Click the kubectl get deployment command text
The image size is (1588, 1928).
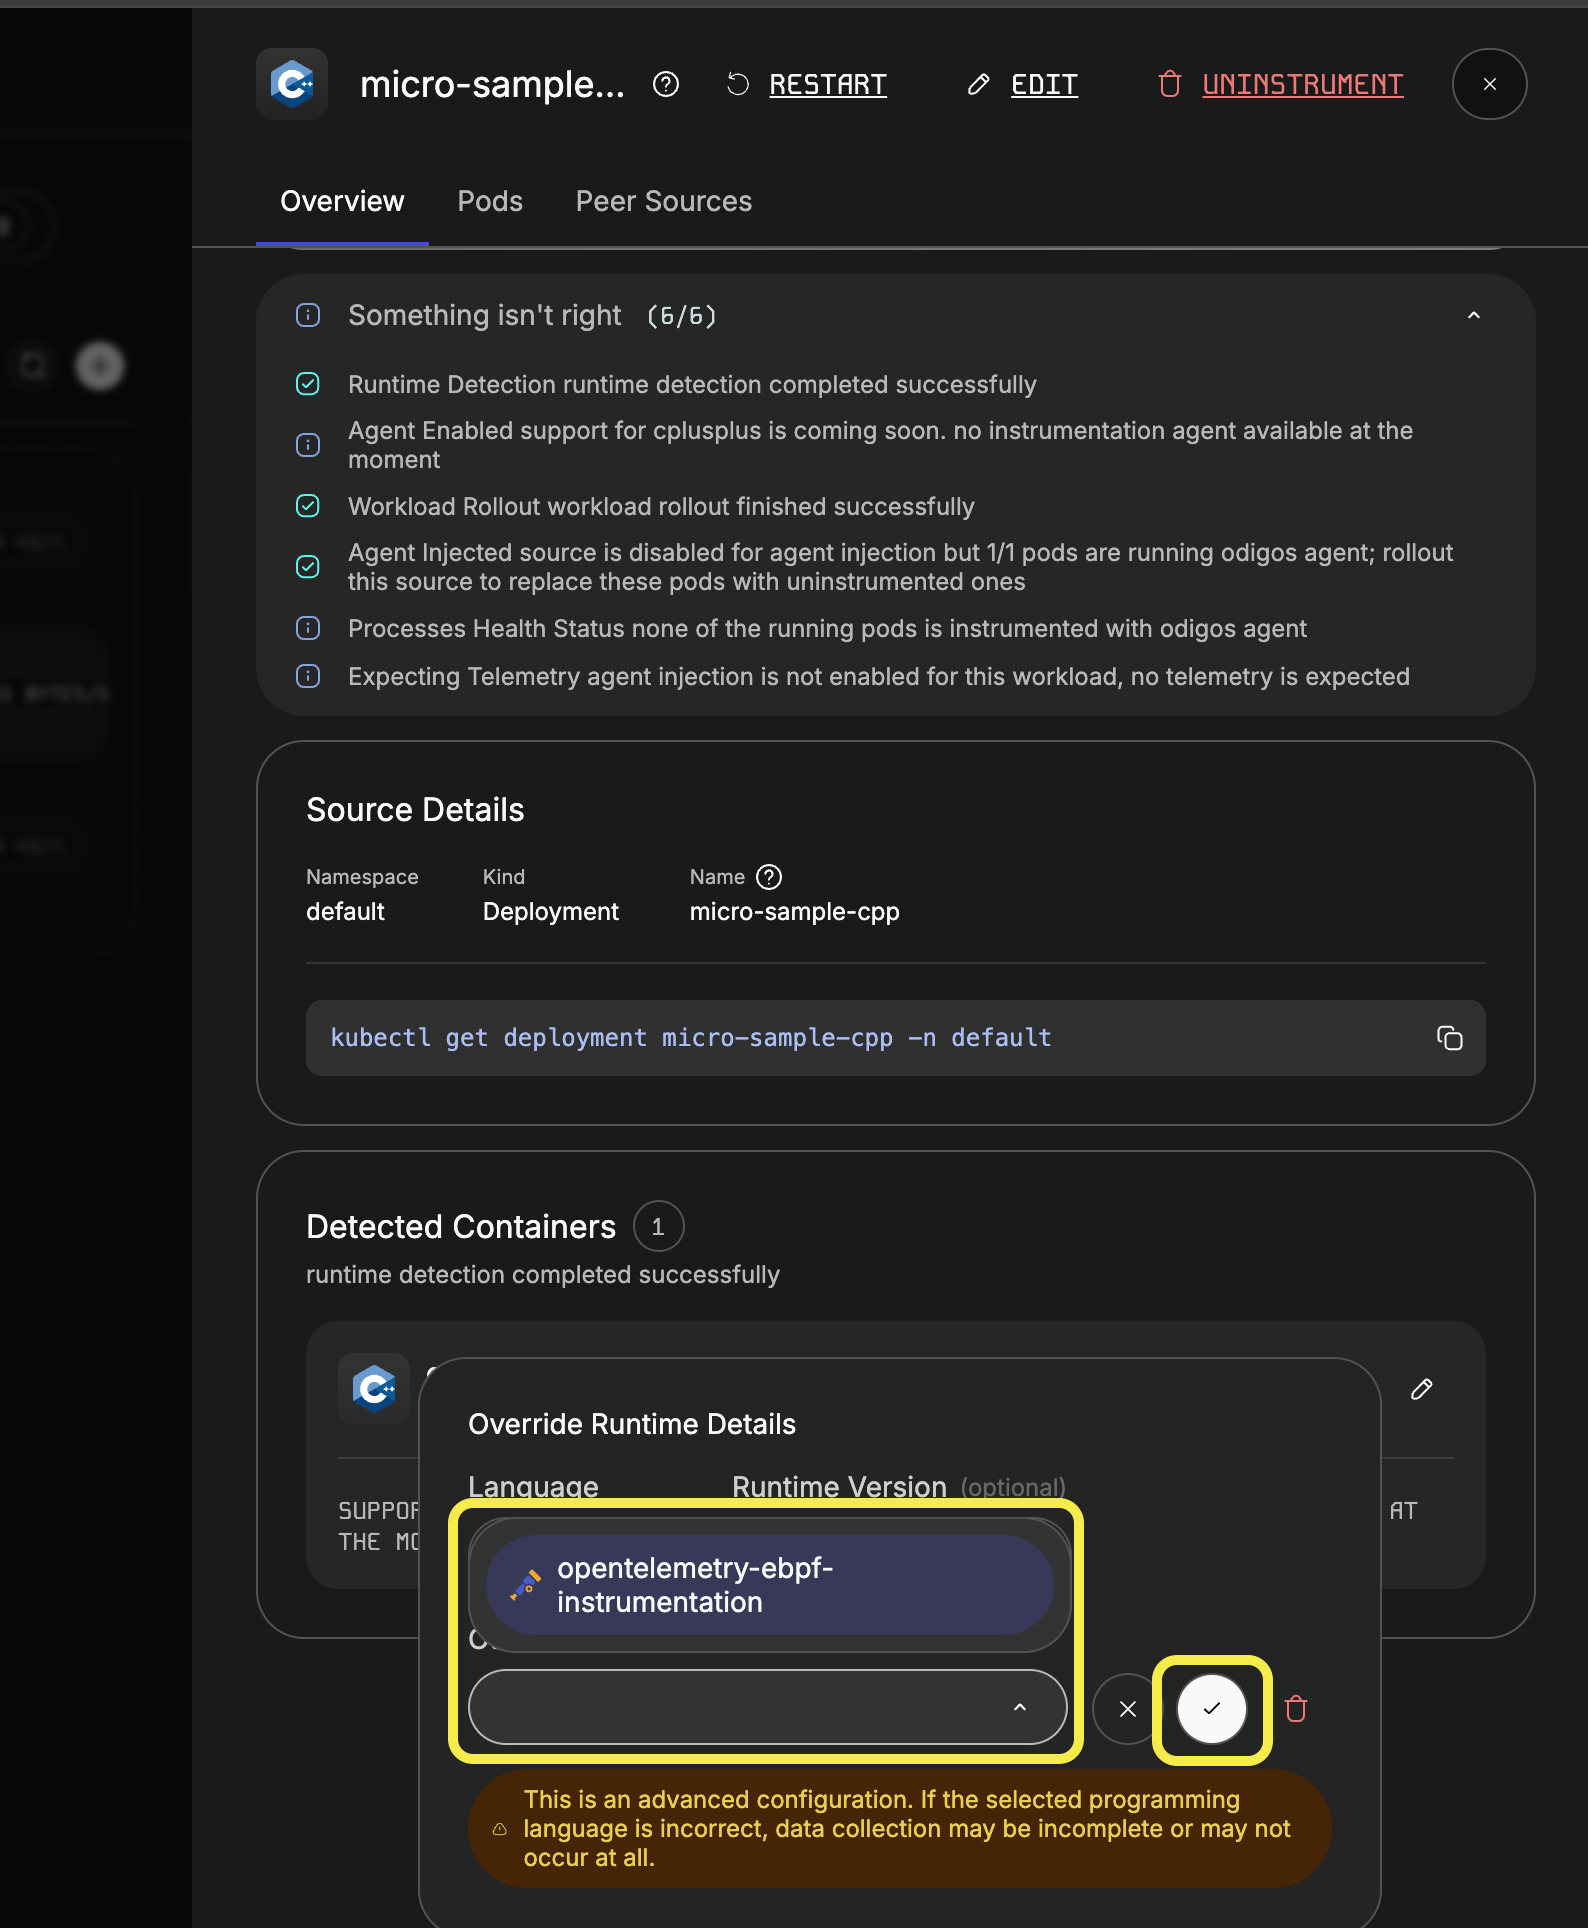(x=690, y=1038)
